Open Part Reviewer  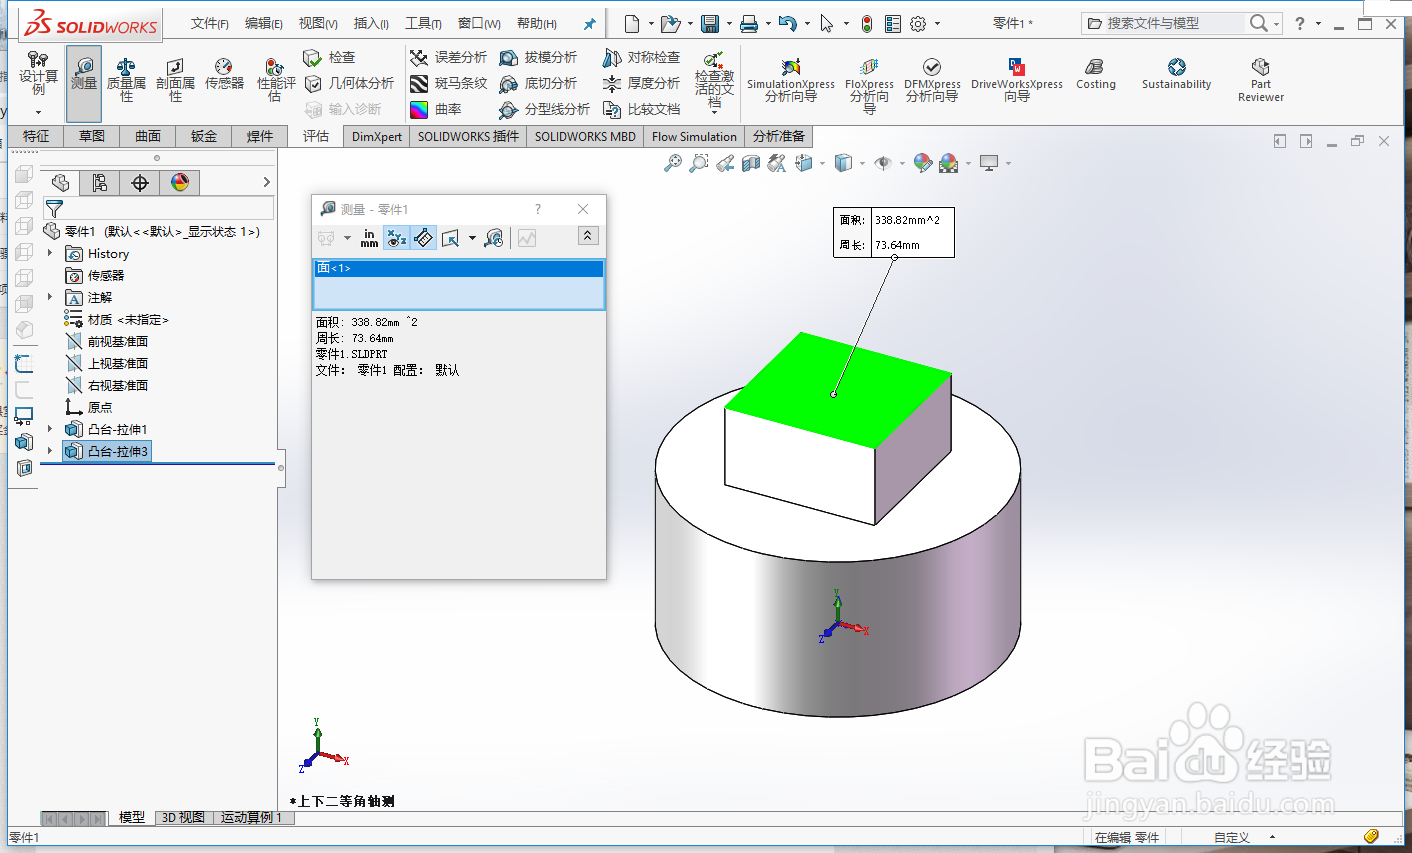click(x=1260, y=80)
